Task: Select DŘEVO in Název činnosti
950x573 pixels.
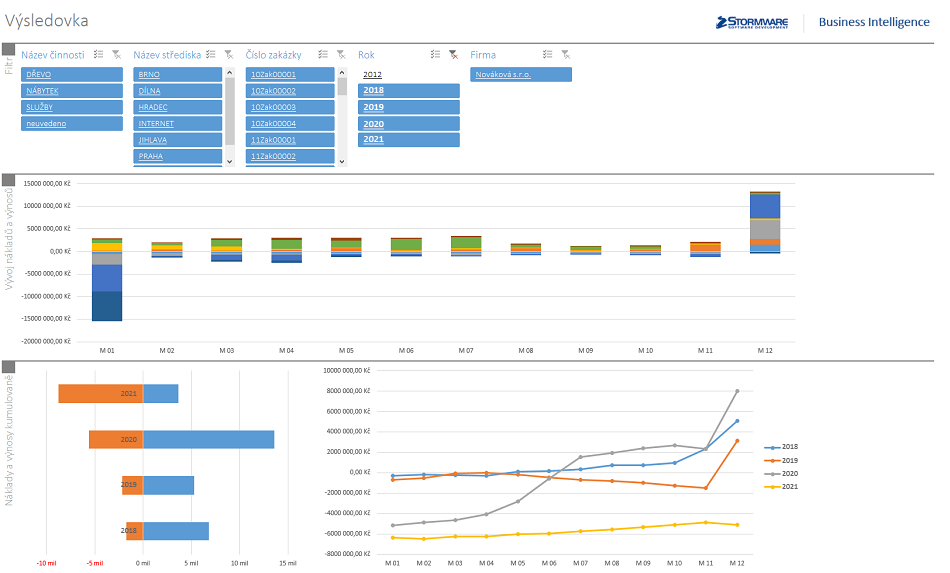Action: tap(72, 75)
